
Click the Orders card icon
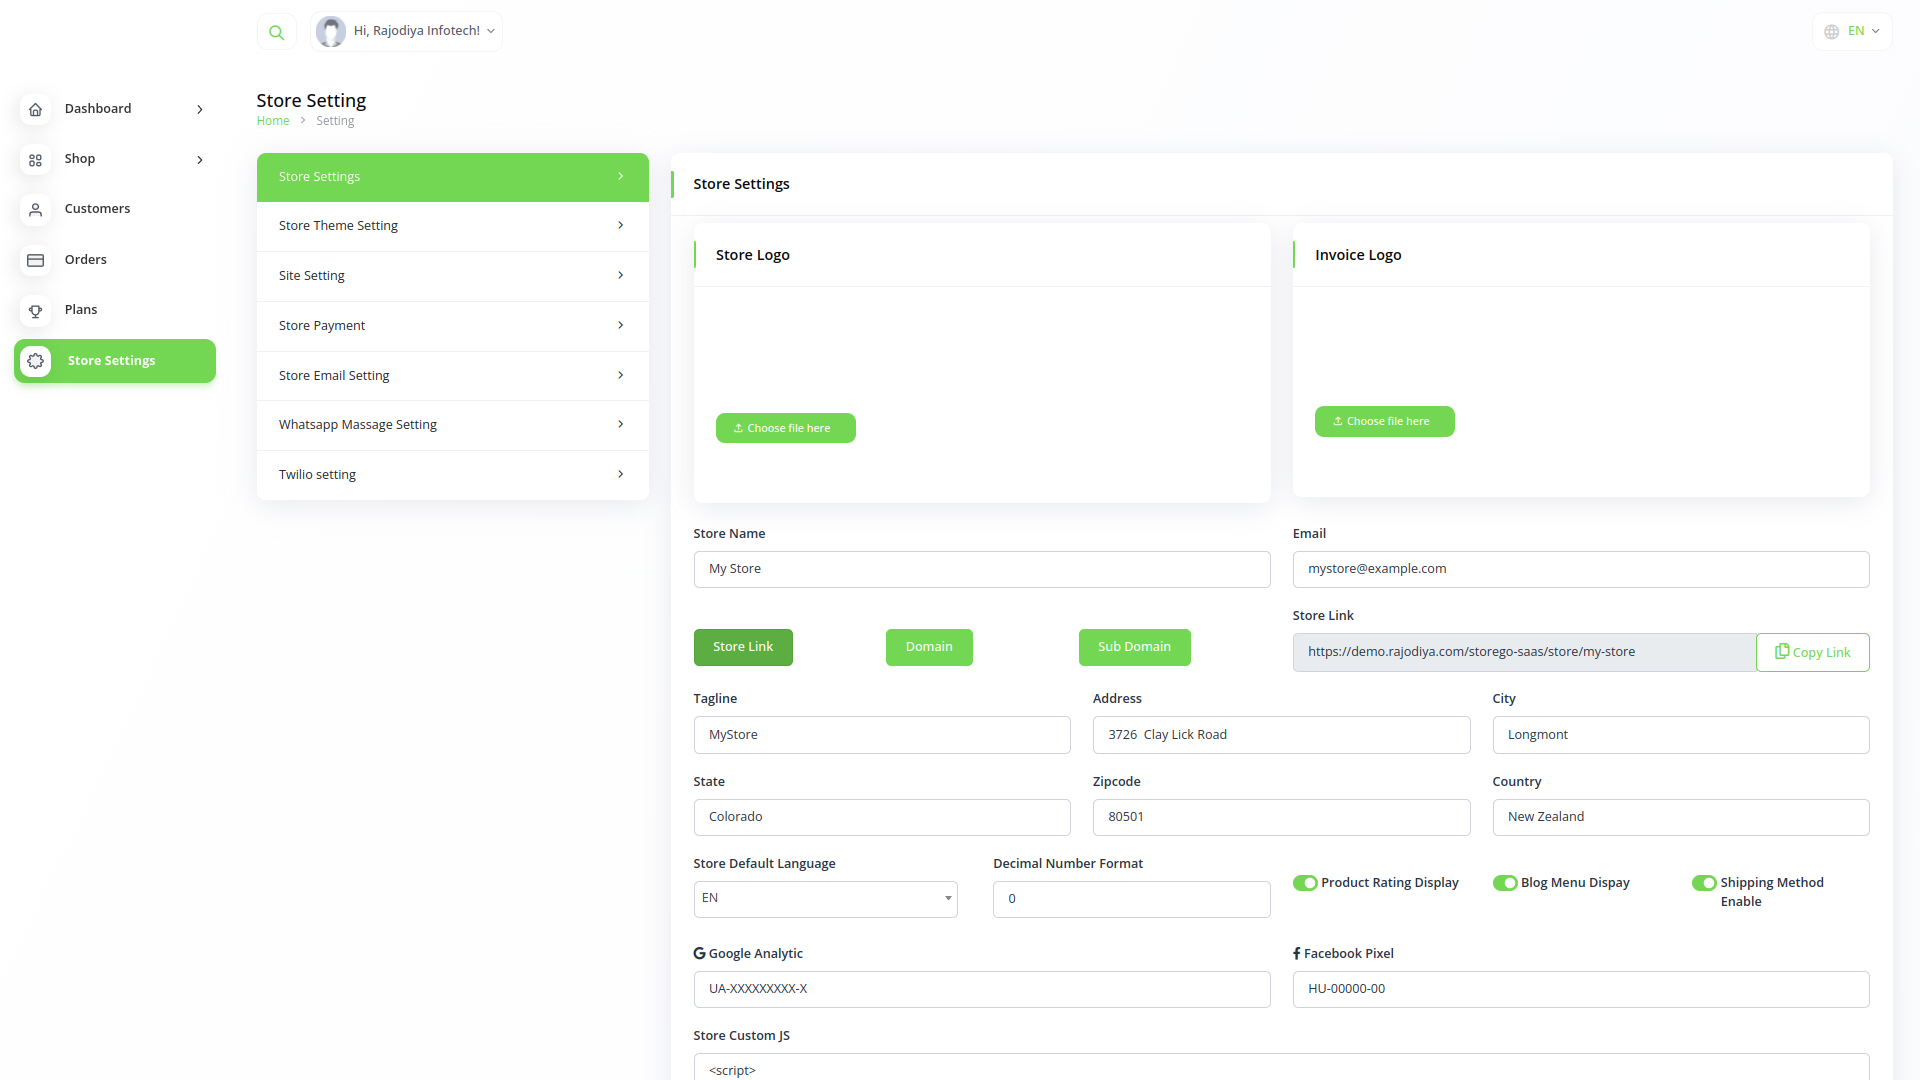point(36,260)
